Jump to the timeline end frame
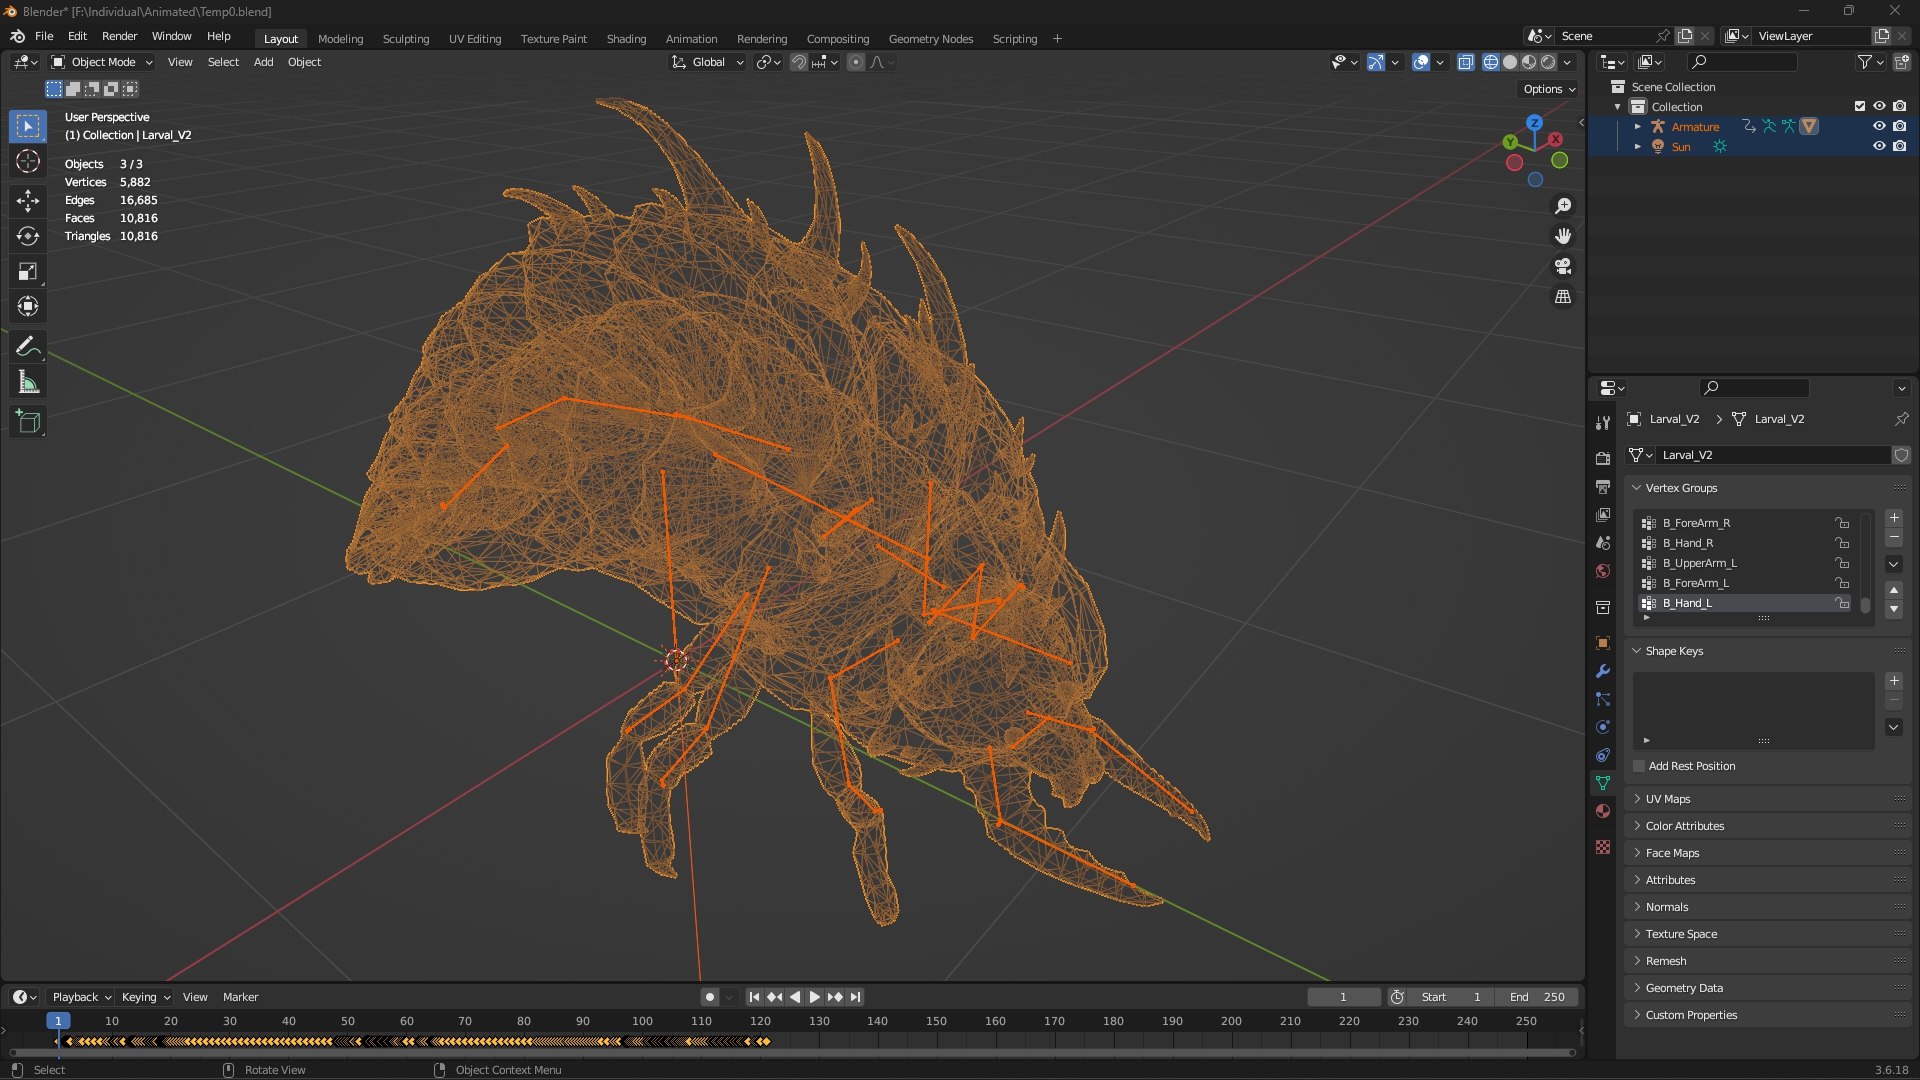Viewport: 1920px width, 1080px height. [x=856, y=997]
